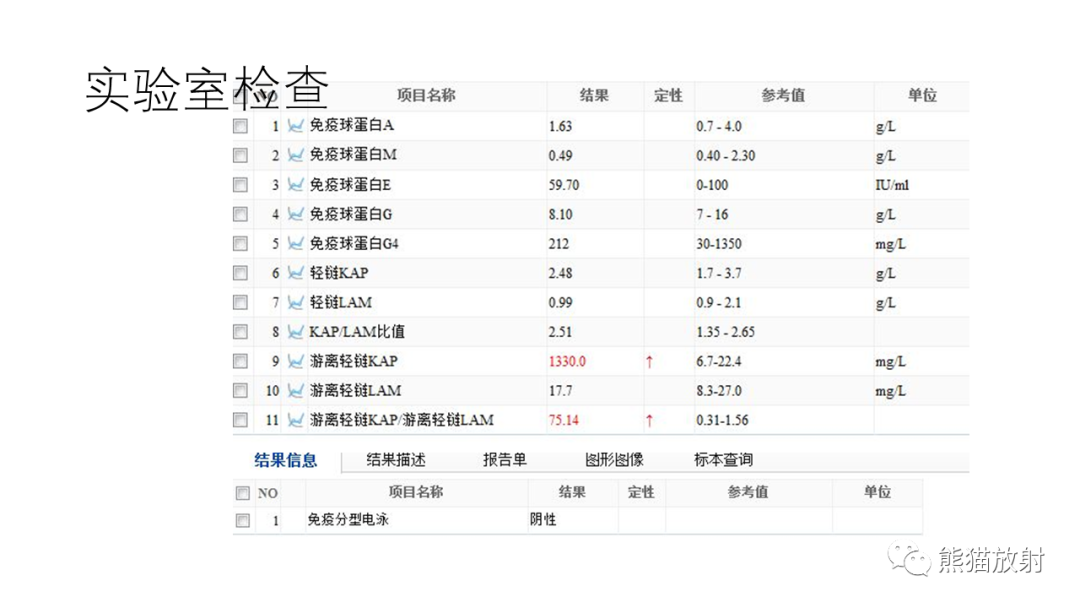This screenshot has width=1080, height=608.
Task: Select unit IU/ml cell
Action: point(892,185)
